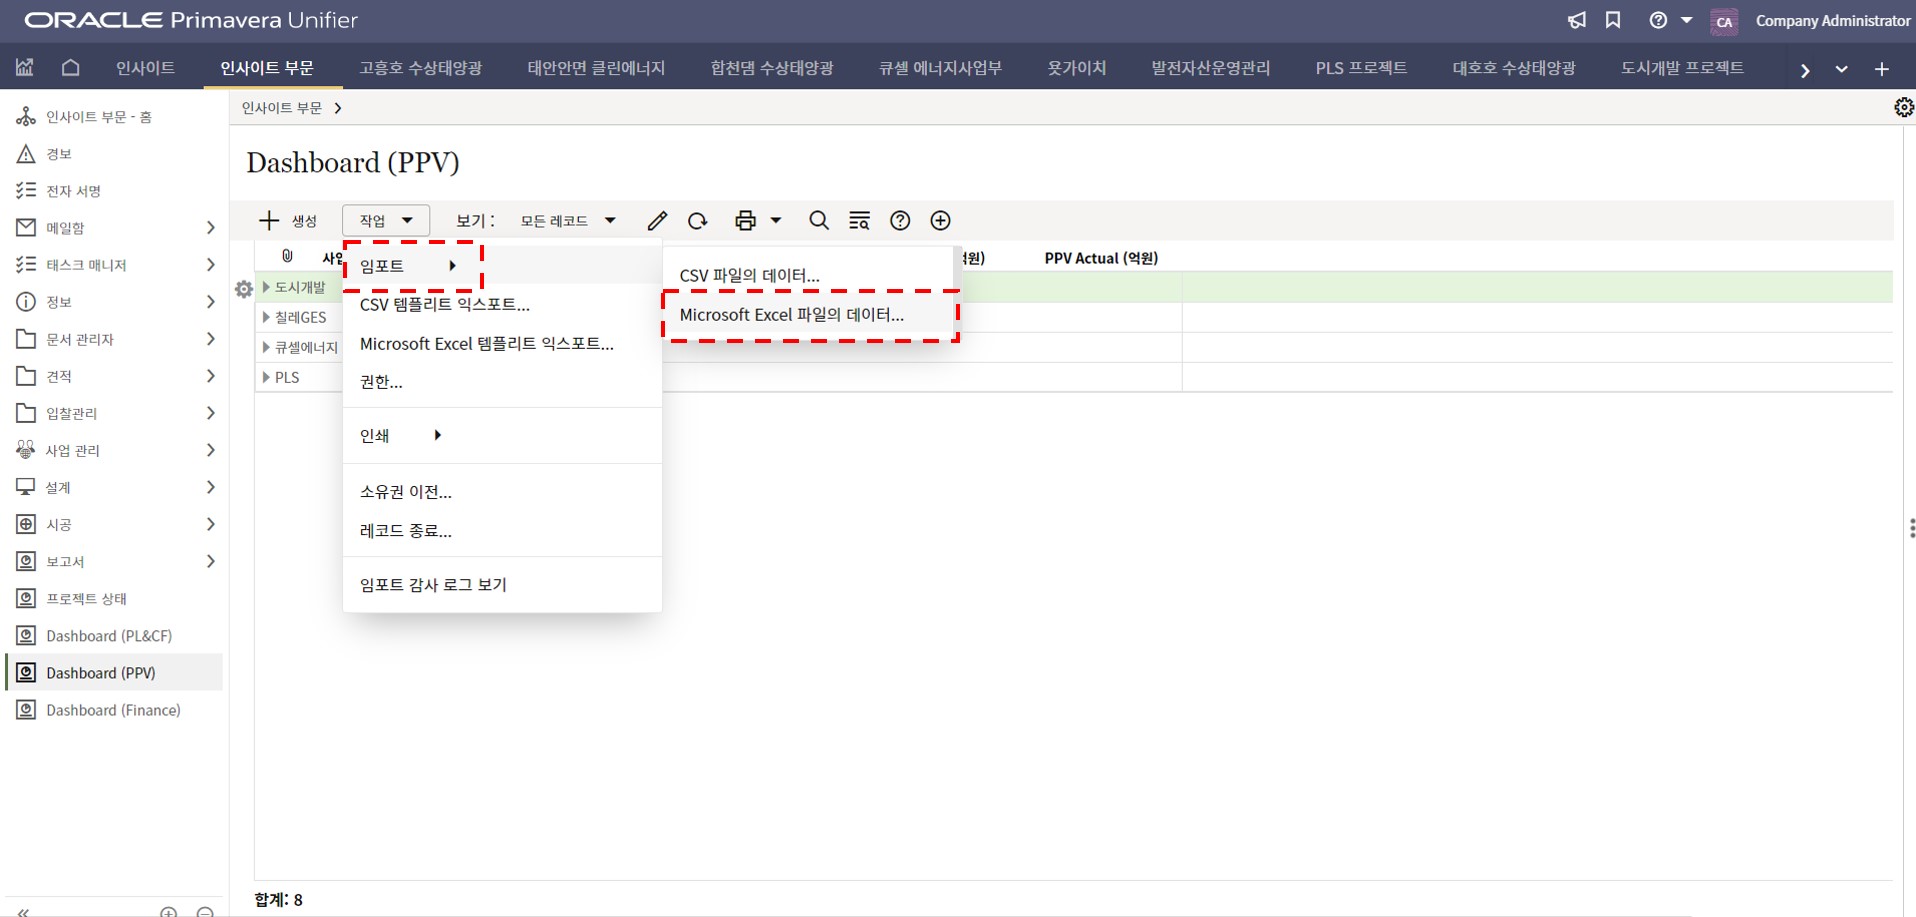Screen dimensions: 1916x917
Task: Expand the 메일함 sidebar section
Action: pos(210,228)
